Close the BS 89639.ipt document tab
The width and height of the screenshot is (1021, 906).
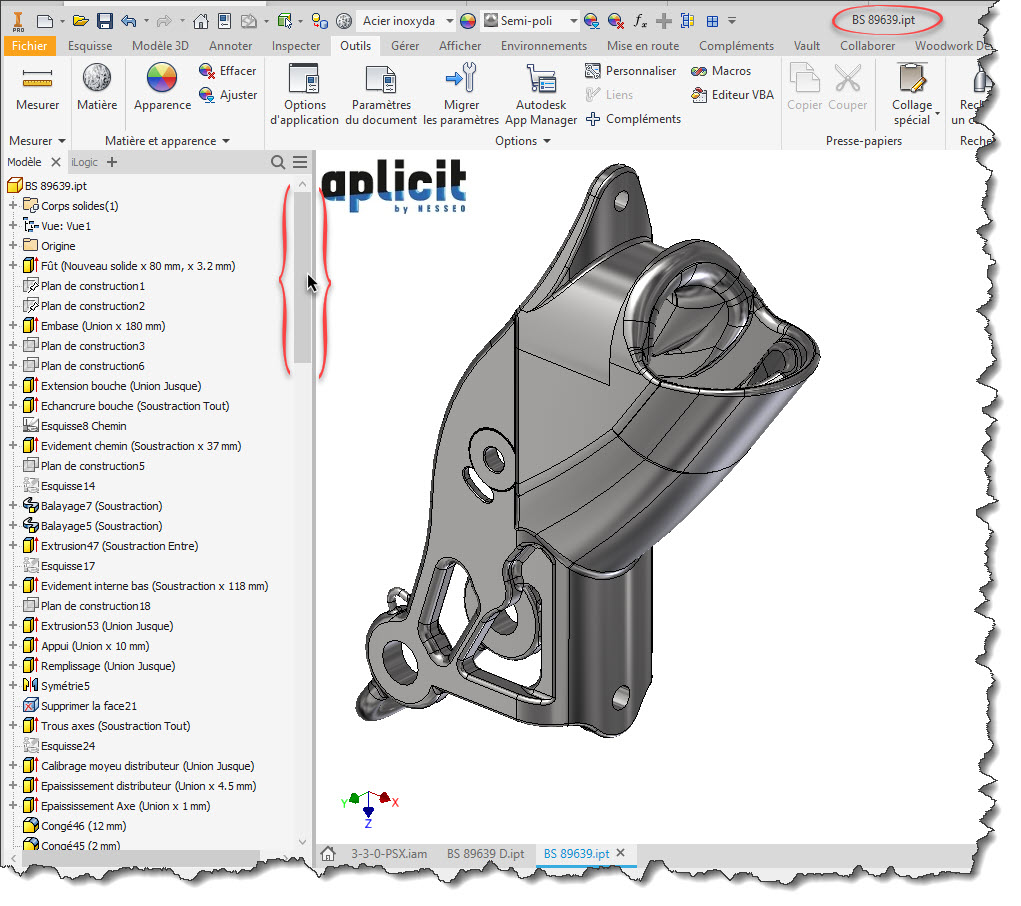click(x=620, y=853)
